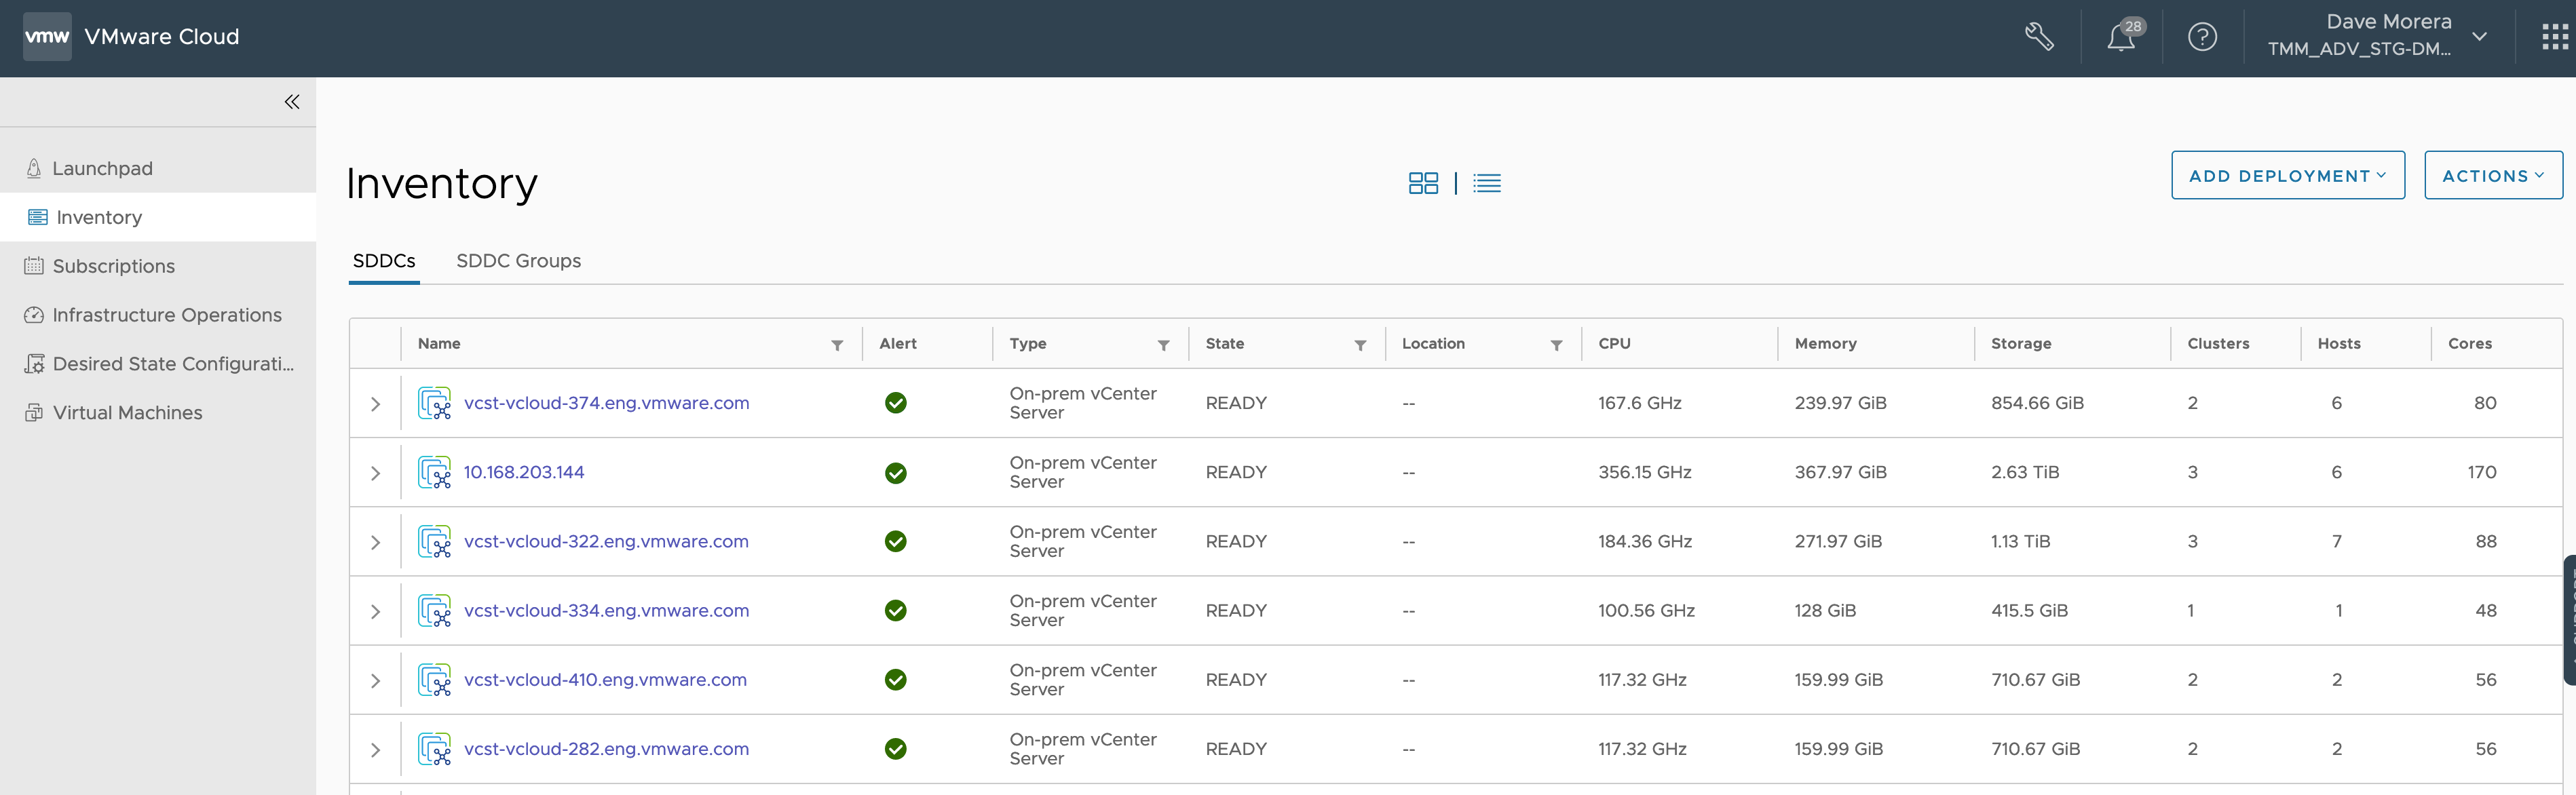Image resolution: width=2576 pixels, height=795 pixels.
Task: Click the State column filter icon
Action: tap(1360, 345)
